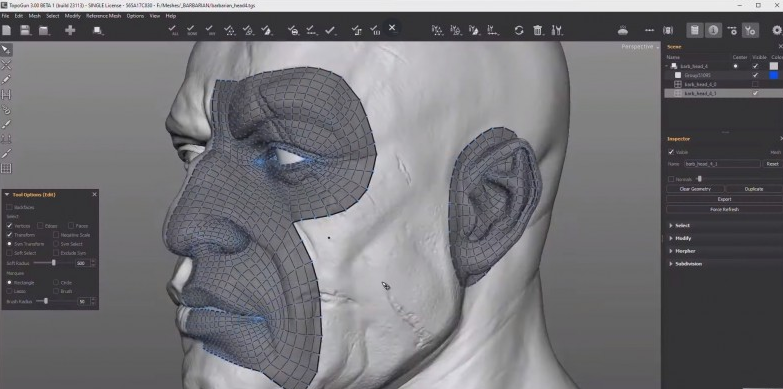Click the Select Some checkmark icon

pos(192,30)
